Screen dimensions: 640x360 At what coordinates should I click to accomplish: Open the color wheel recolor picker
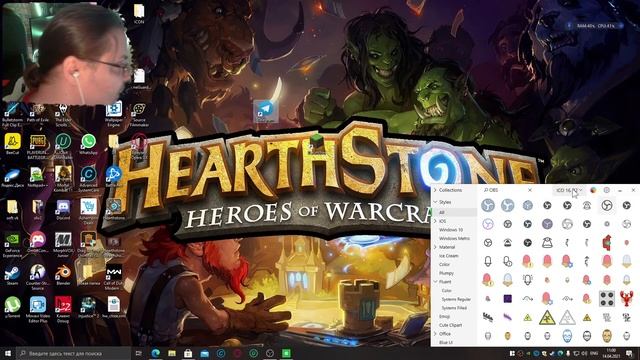coord(593,190)
